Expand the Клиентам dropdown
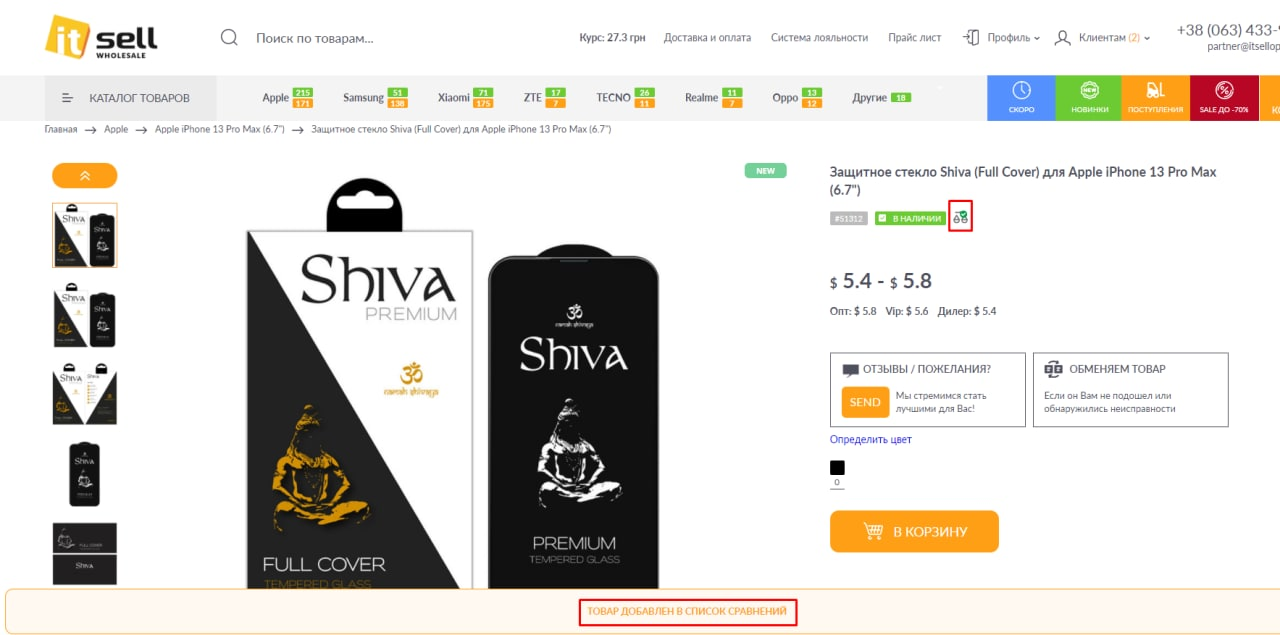The image size is (1280, 635). [x=1102, y=38]
